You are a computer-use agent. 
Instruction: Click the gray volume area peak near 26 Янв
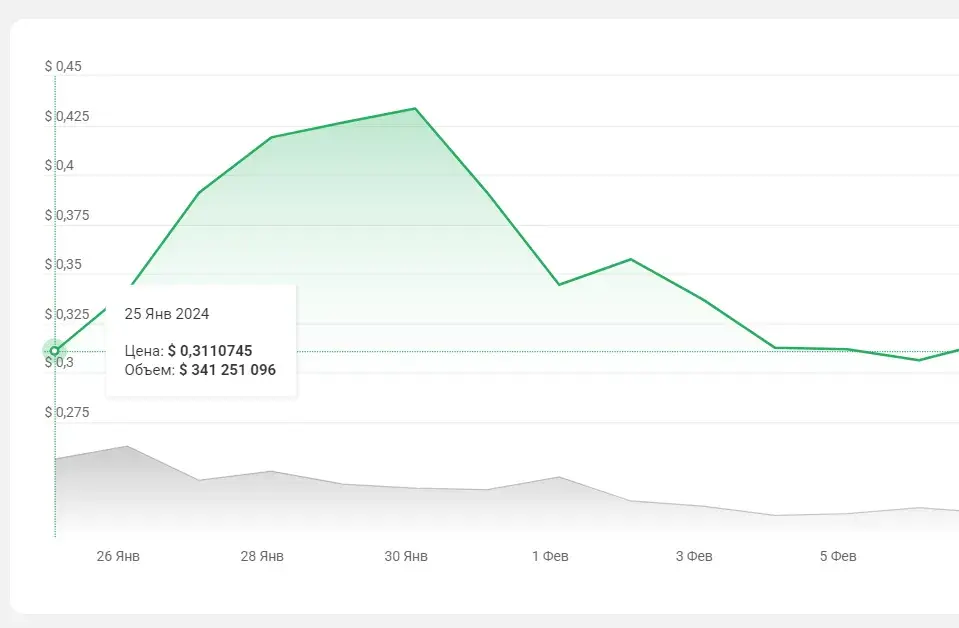pyautogui.click(x=127, y=446)
